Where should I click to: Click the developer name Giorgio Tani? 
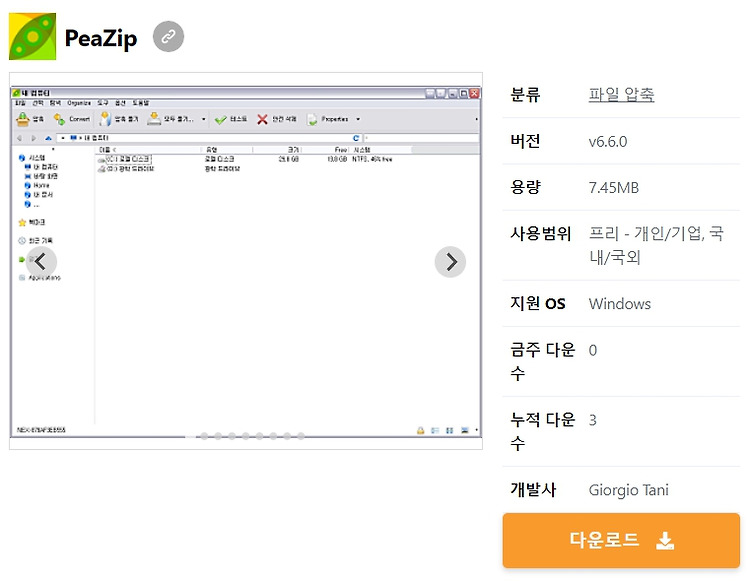point(629,490)
